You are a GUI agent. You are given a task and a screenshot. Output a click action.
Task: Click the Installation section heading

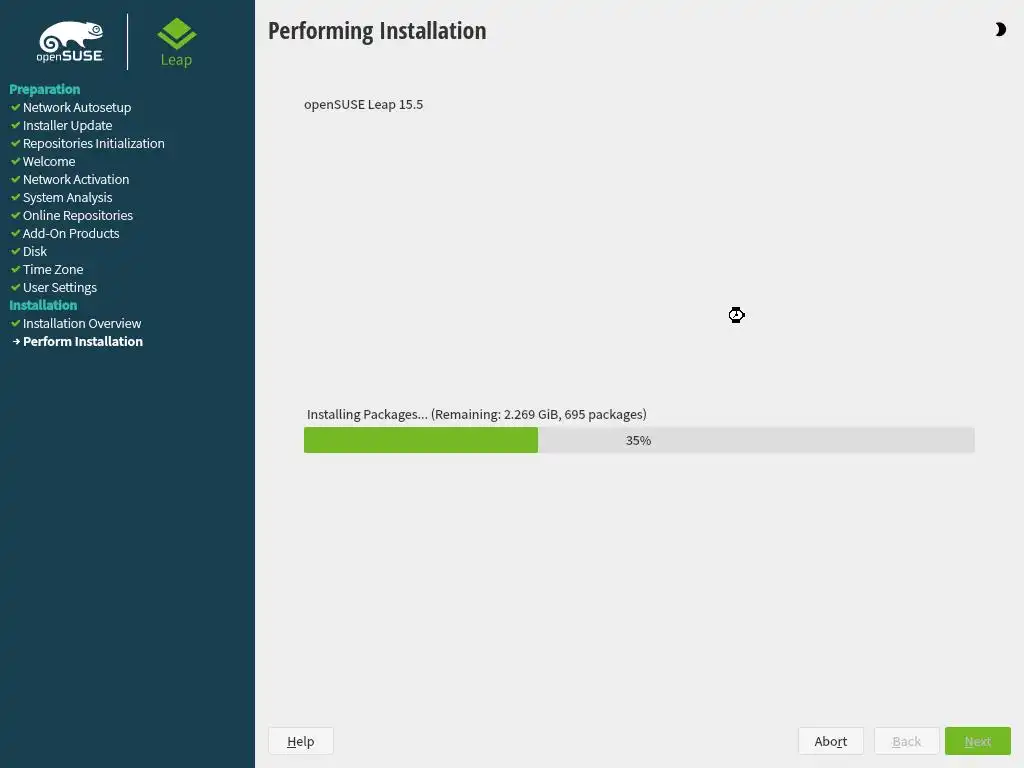[43, 305]
